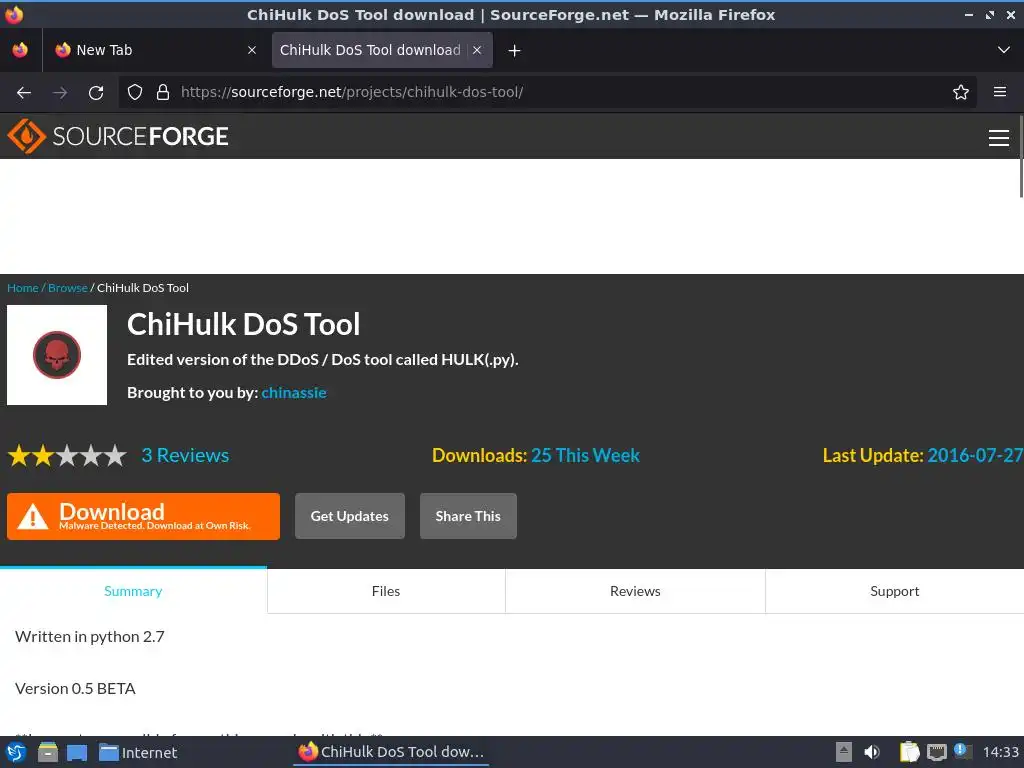Follow the Browse breadcrumb link

coord(67,287)
